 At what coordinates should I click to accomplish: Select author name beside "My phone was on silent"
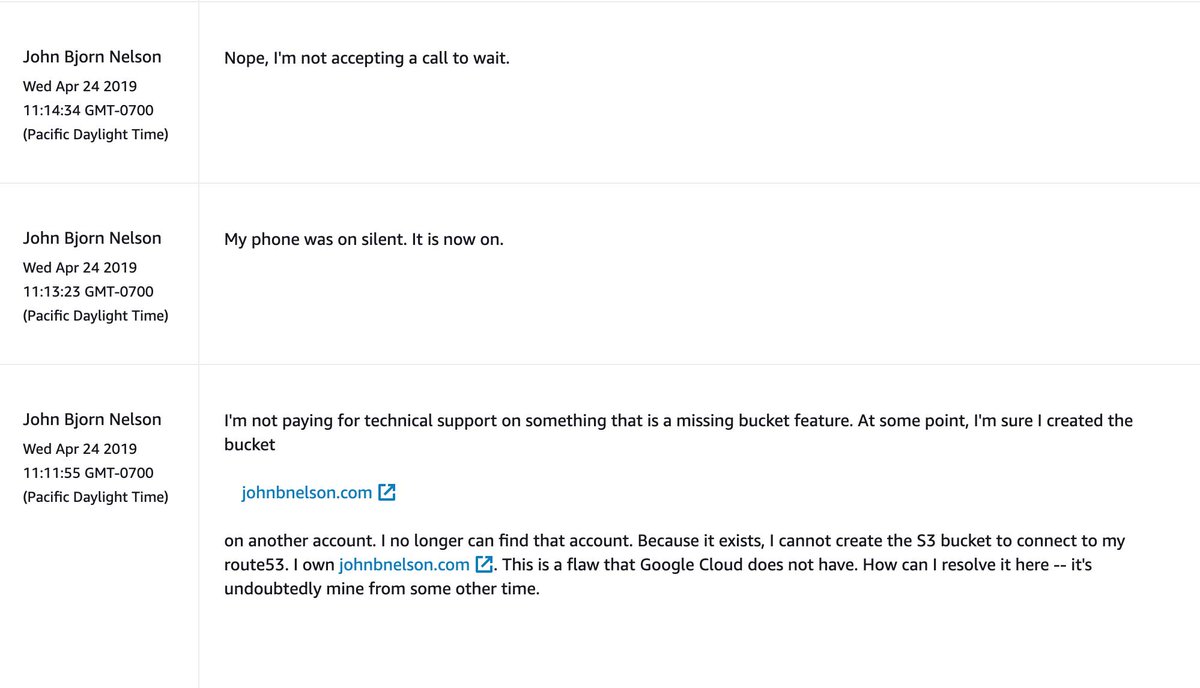(92, 238)
